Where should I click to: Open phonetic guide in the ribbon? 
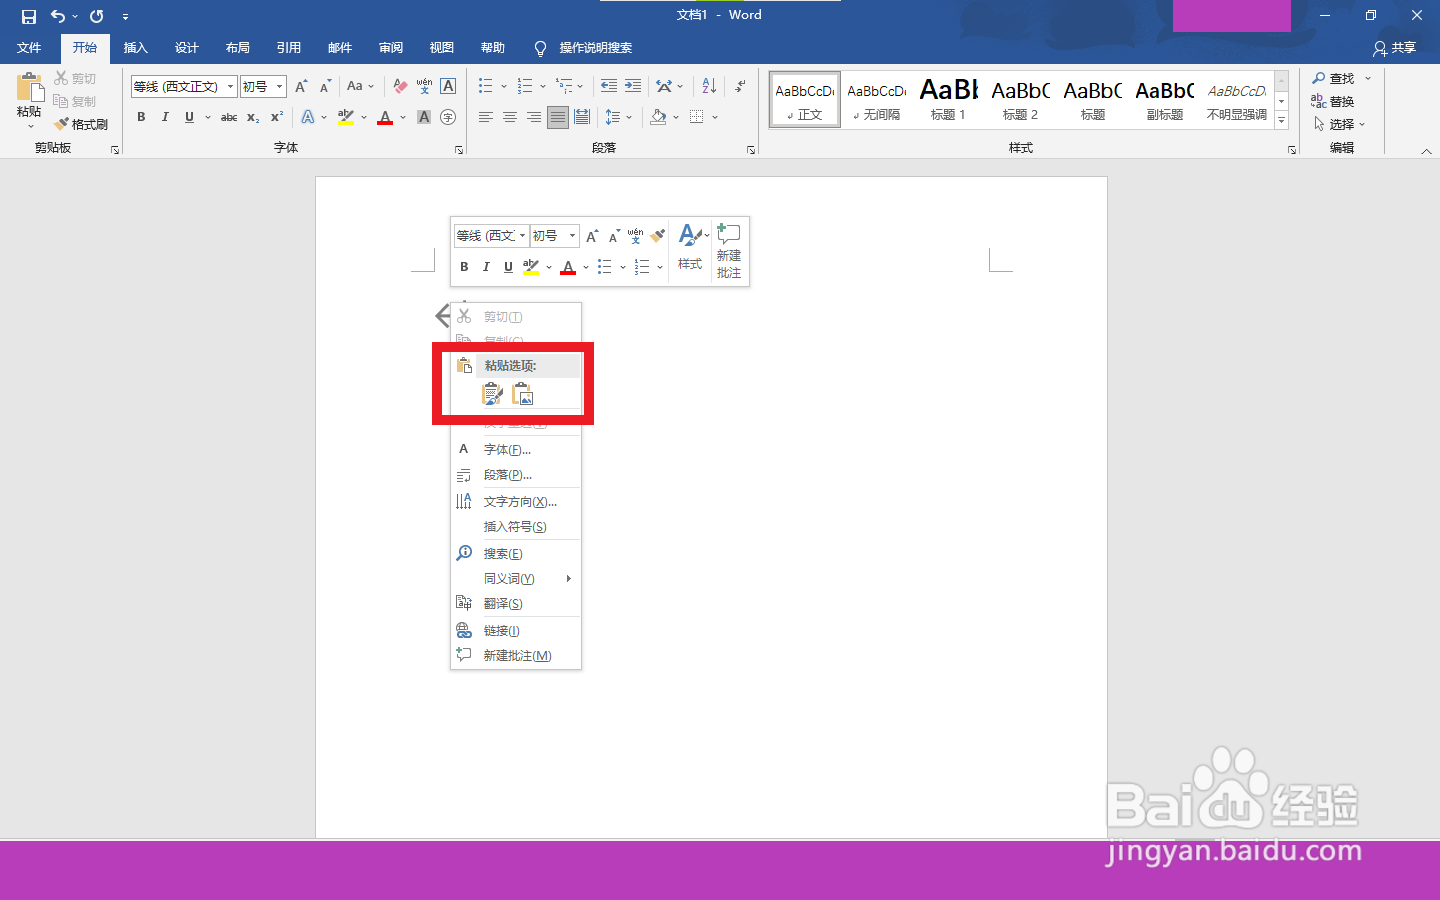pos(424,86)
